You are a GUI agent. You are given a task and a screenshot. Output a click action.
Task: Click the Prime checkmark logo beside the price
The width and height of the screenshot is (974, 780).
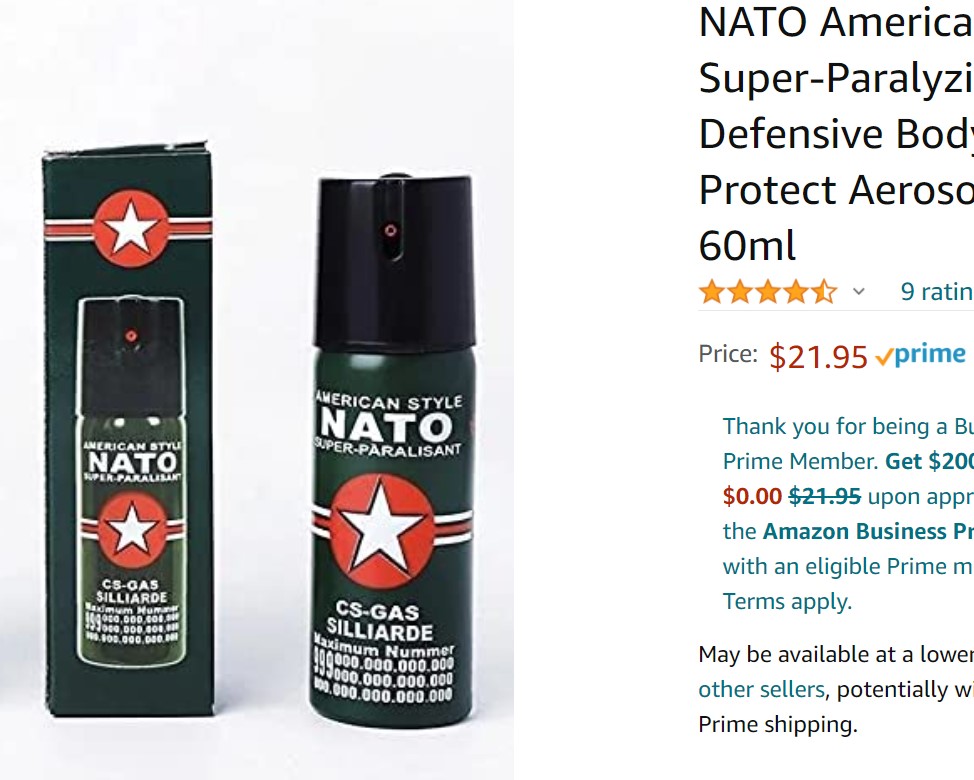[x=887, y=353]
